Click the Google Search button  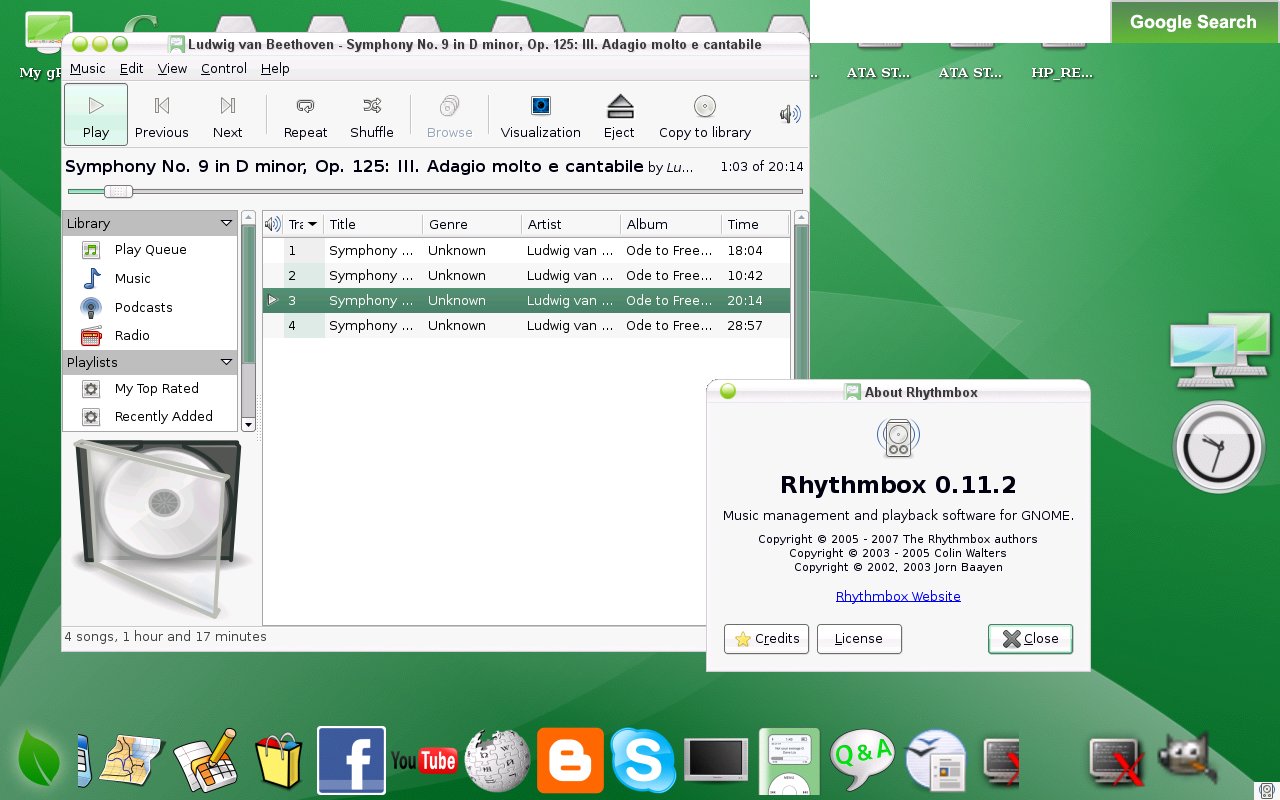click(x=1194, y=22)
